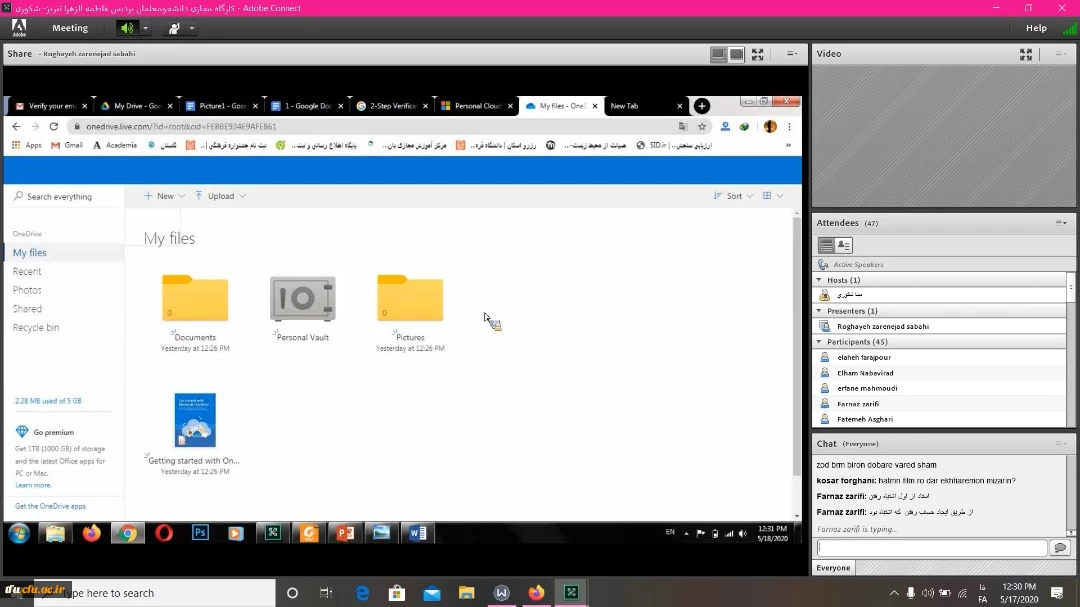1080x607 pixels.
Task: Click the send chat message icon
Action: 1060,548
